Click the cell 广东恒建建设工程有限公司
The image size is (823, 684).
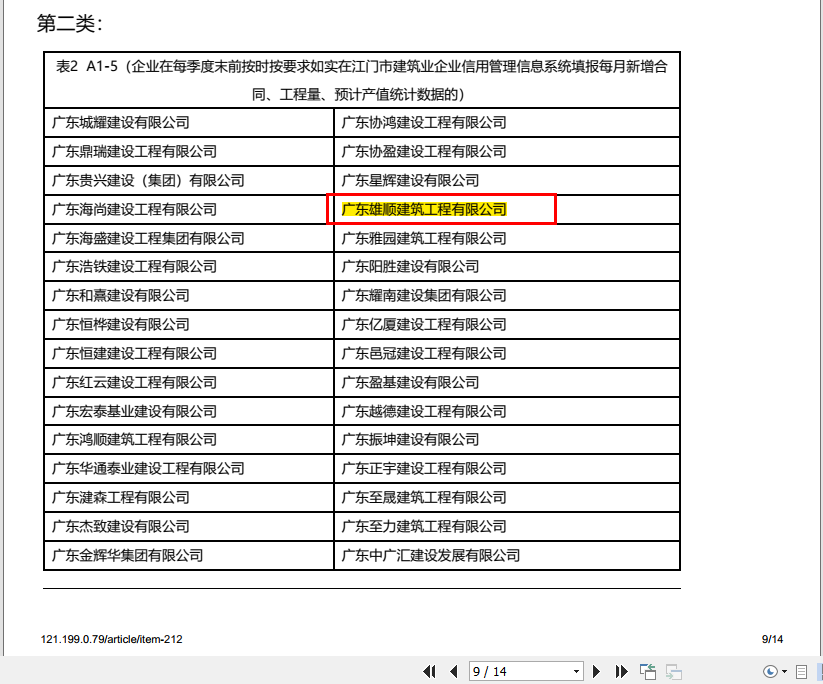click(189, 353)
